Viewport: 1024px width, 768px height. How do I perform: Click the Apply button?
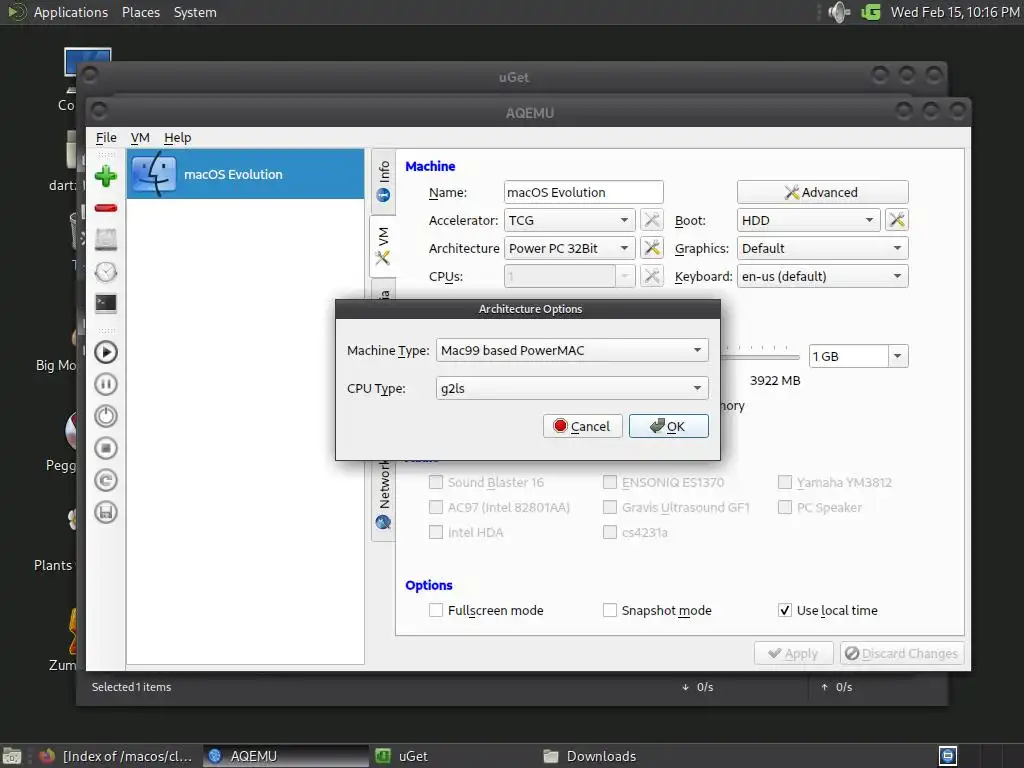click(793, 653)
